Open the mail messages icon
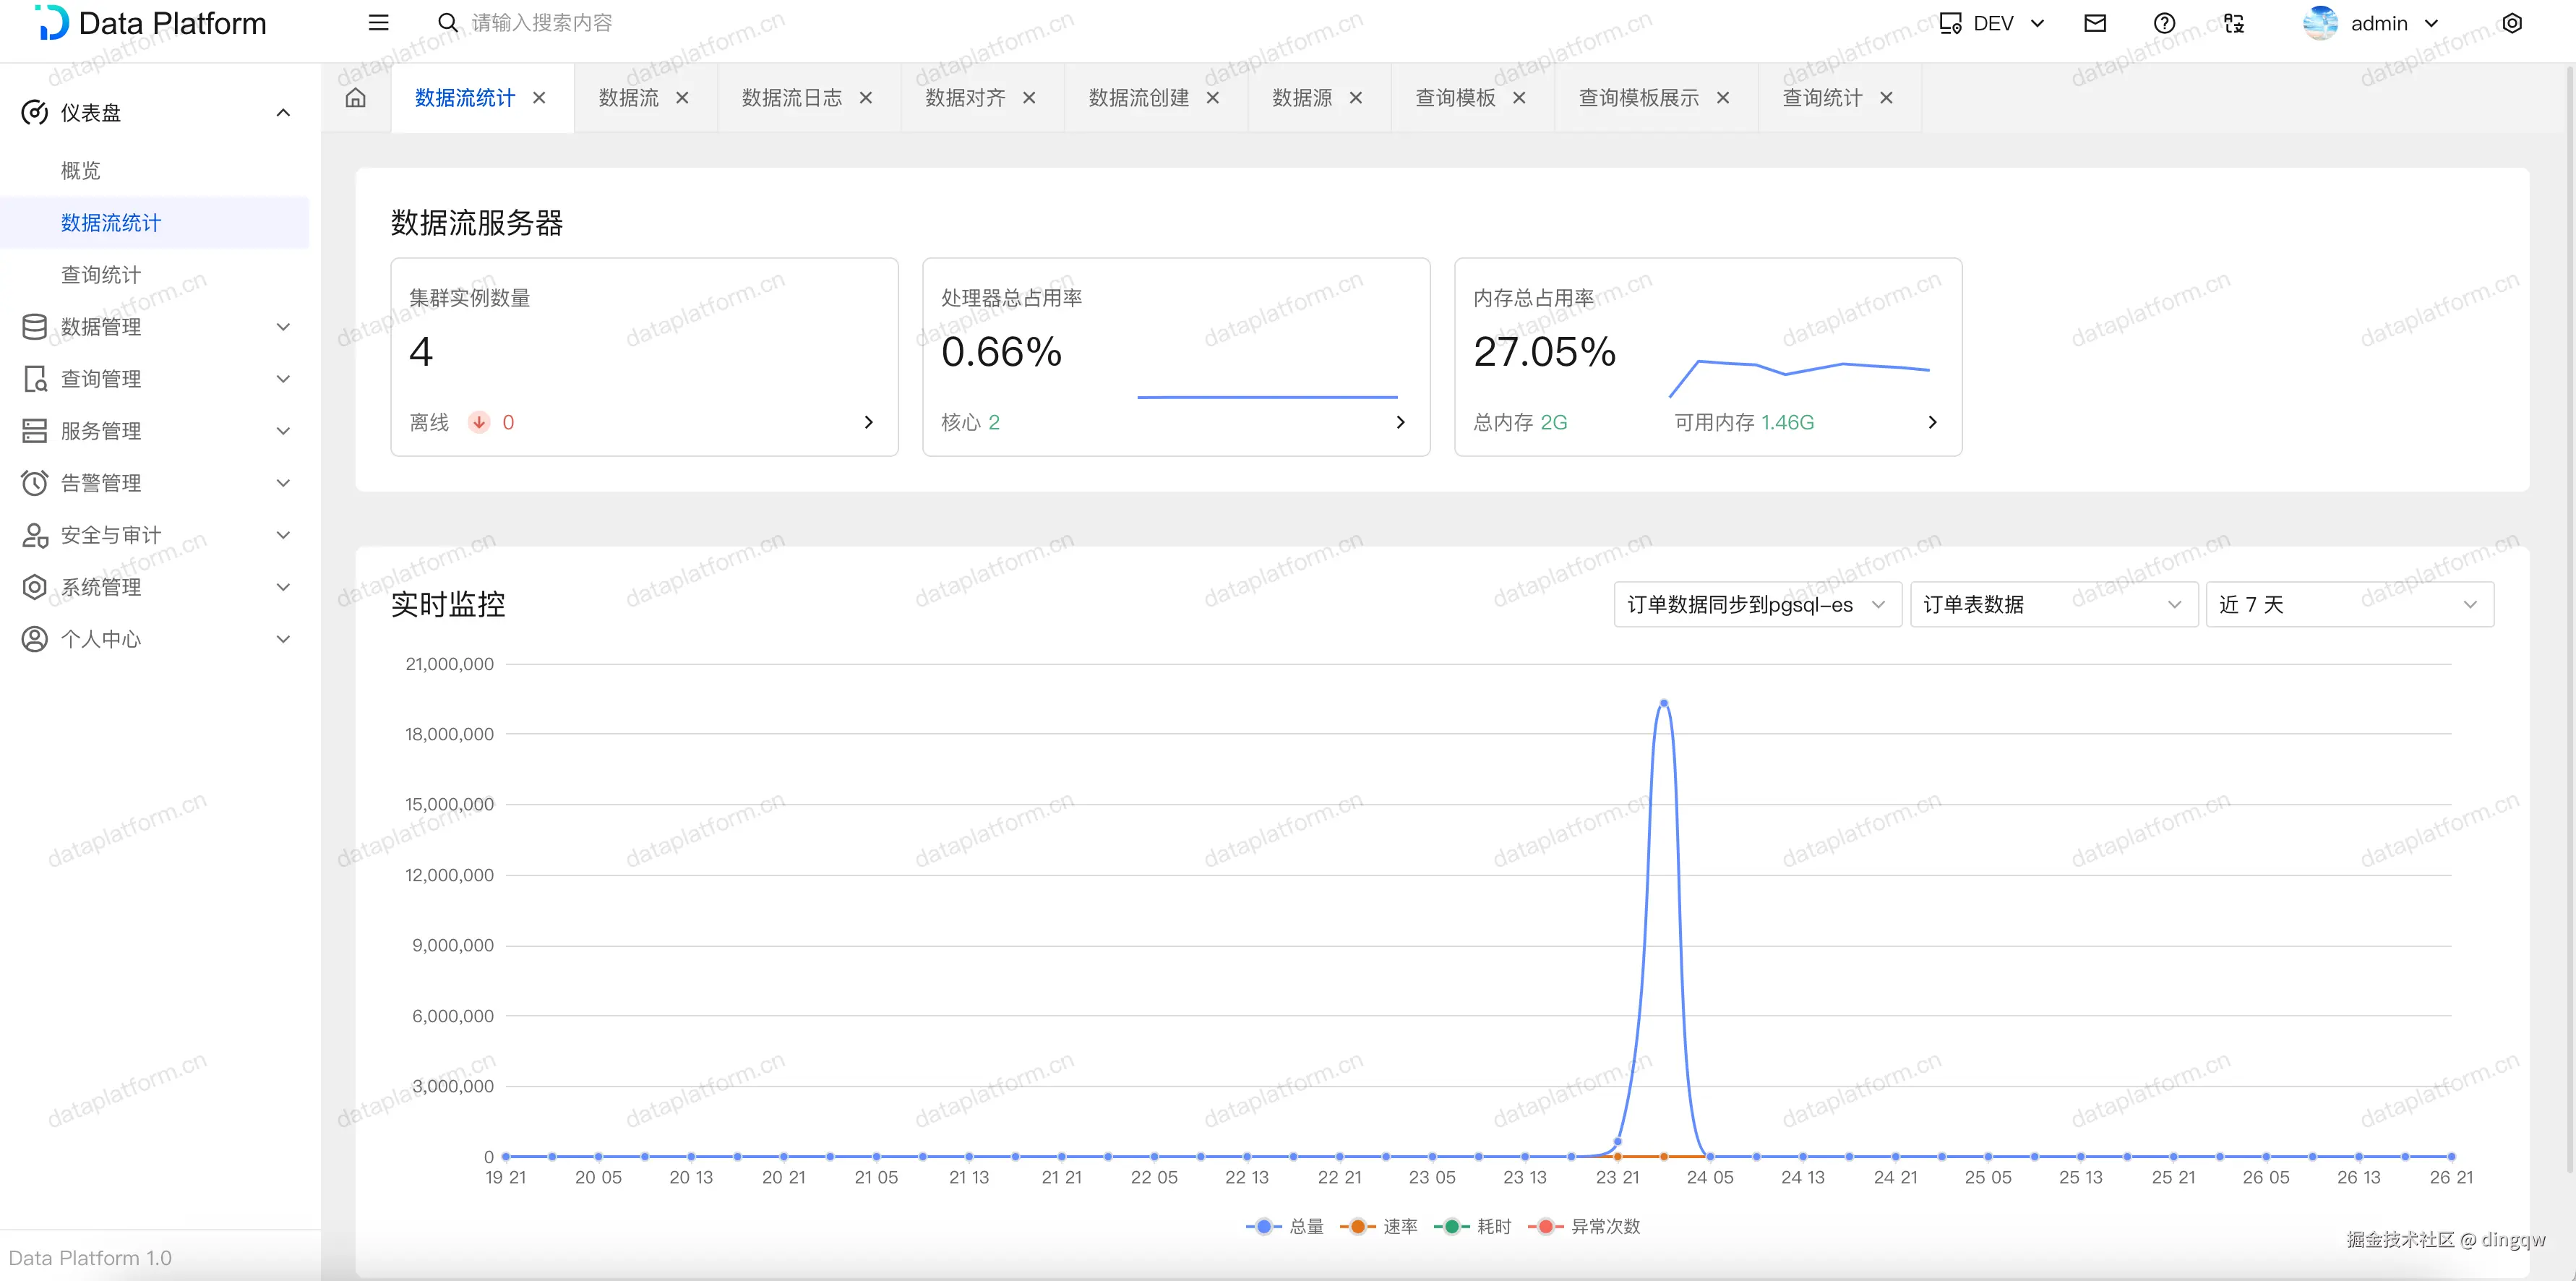Screen dimensions: 2576x1281 click(x=2094, y=23)
